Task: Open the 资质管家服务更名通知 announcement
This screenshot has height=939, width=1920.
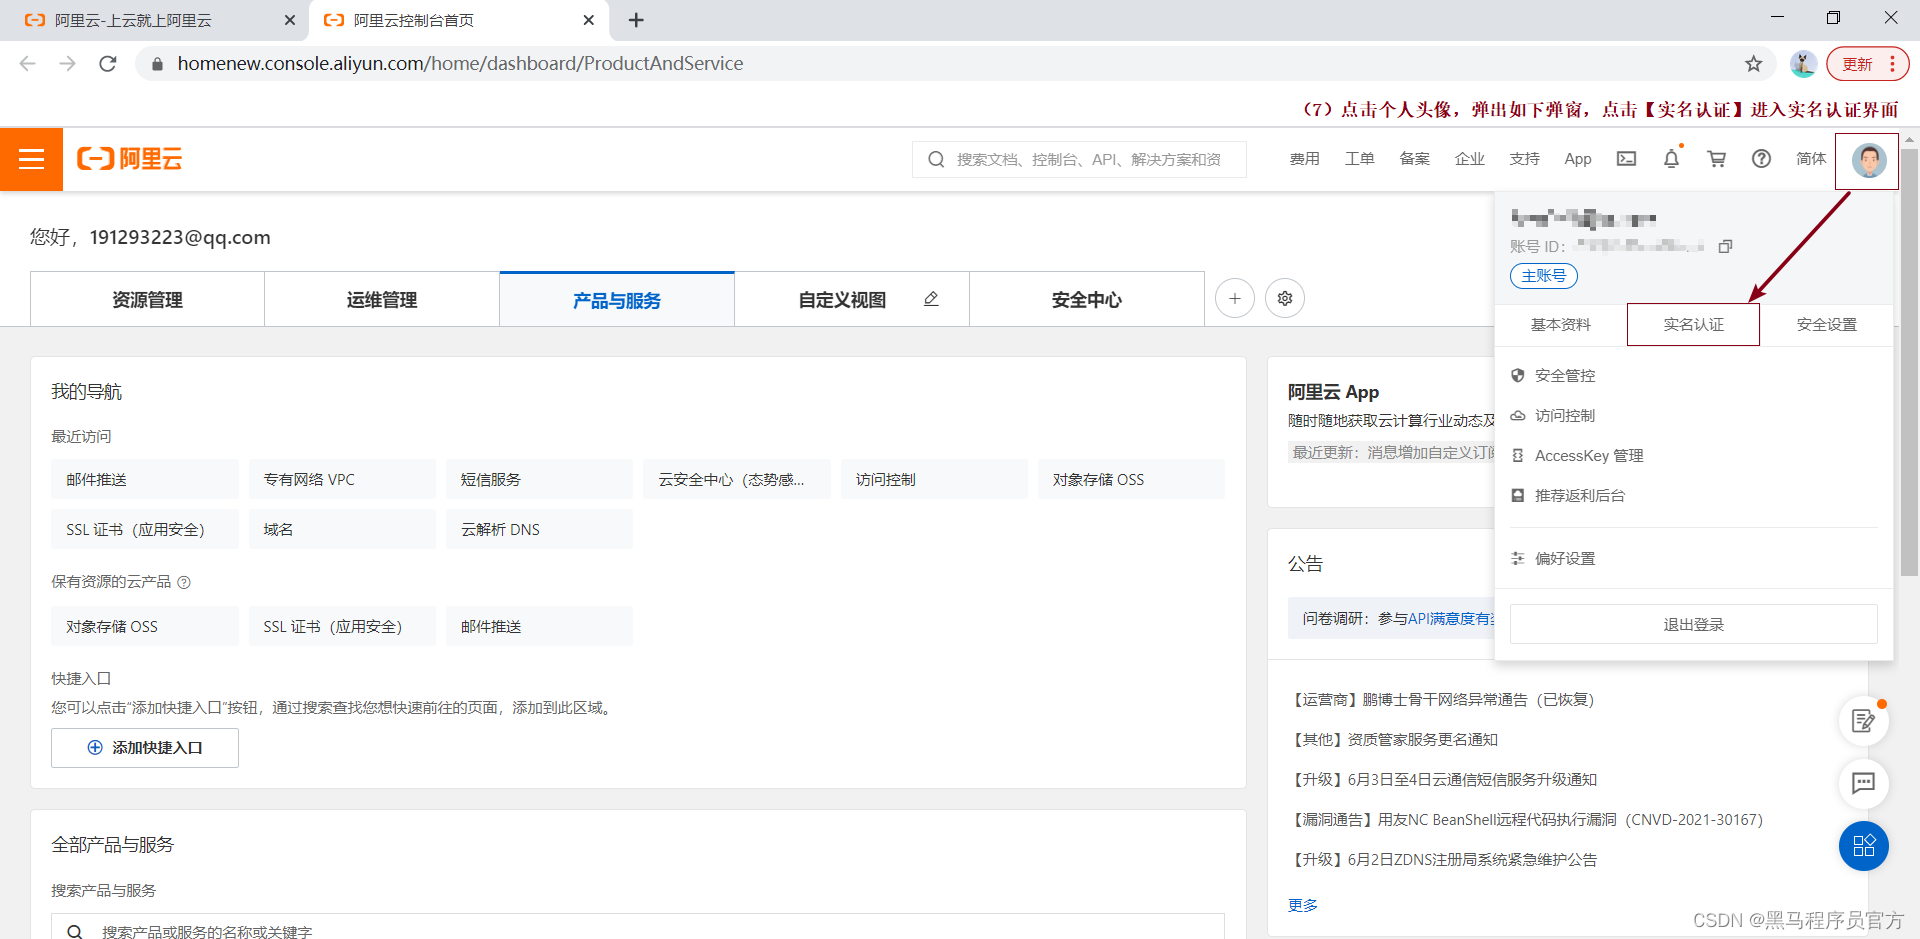Action: click(x=1395, y=740)
